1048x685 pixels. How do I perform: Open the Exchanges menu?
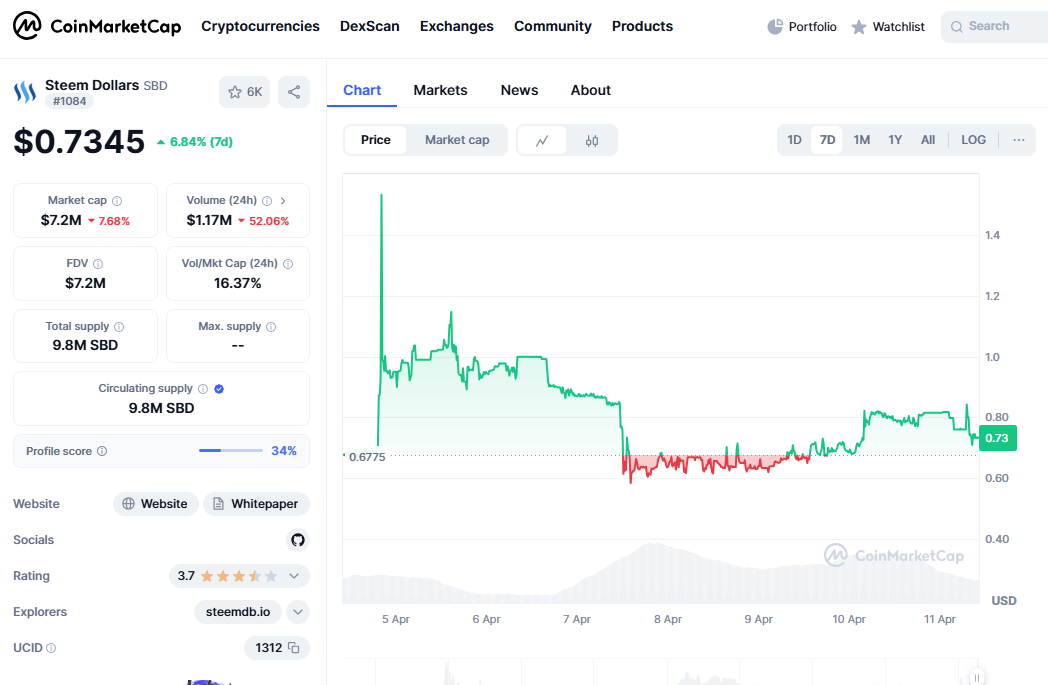coord(456,26)
